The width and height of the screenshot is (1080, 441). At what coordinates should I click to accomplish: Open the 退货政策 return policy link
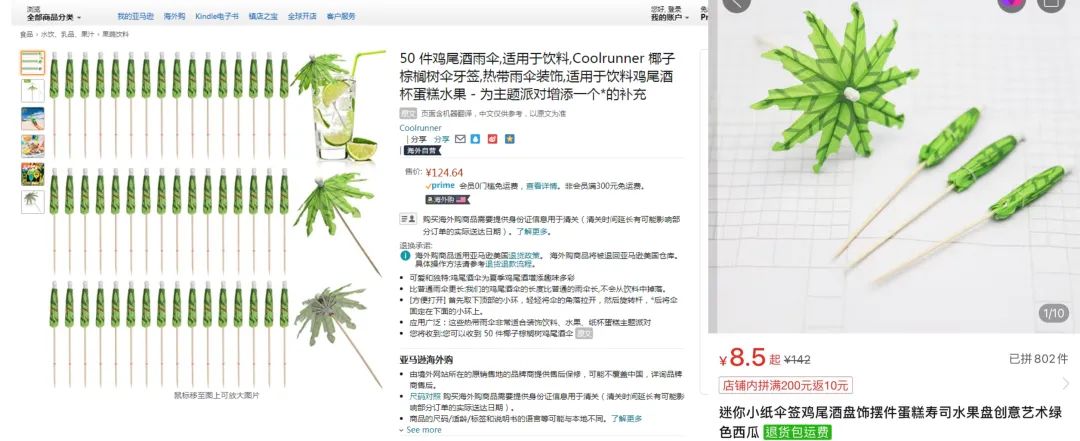pyautogui.click(x=525, y=256)
